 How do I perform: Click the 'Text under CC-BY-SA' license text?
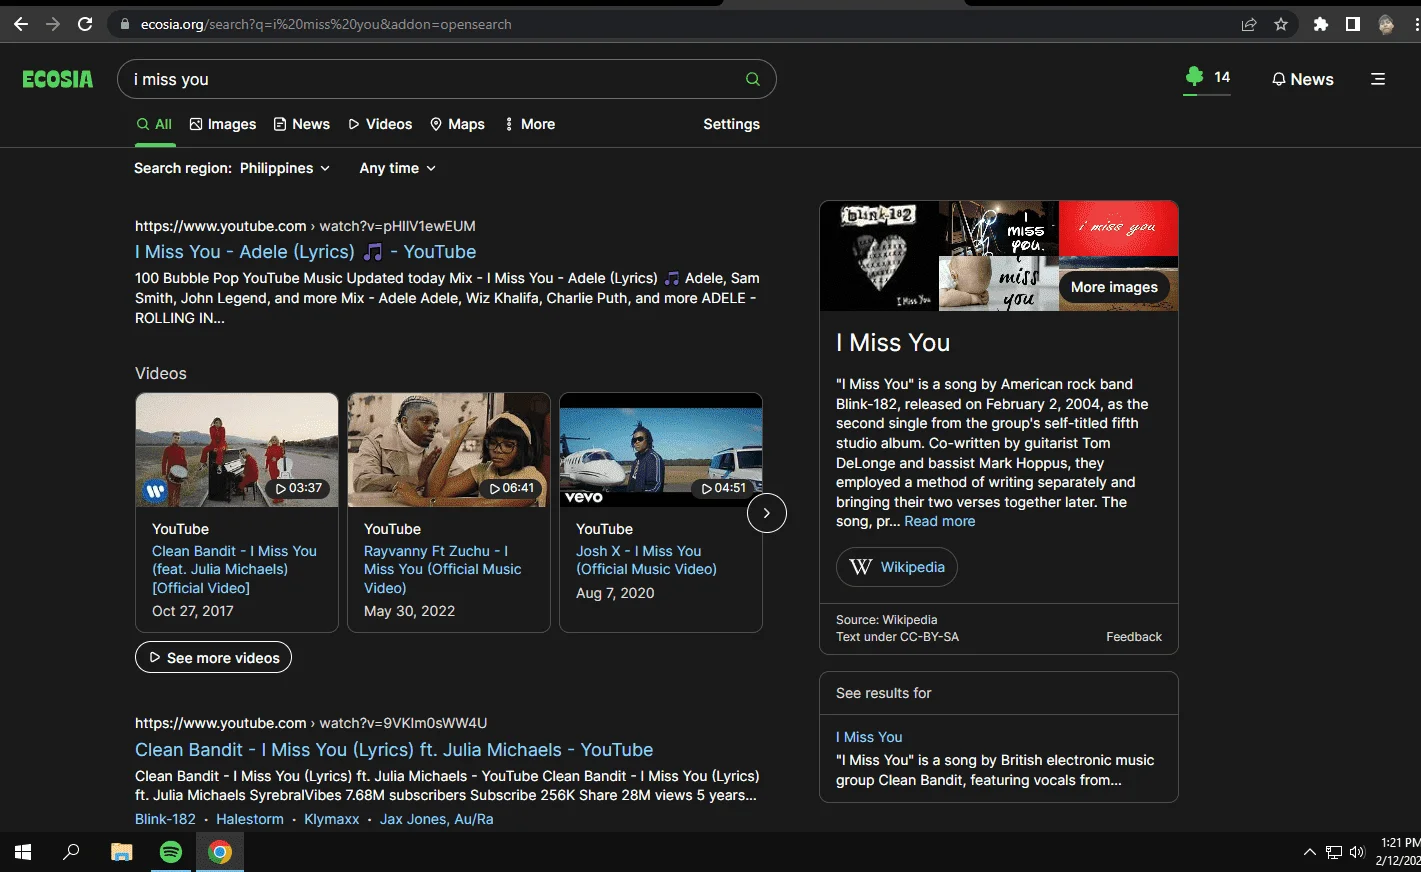coord(897,637)
